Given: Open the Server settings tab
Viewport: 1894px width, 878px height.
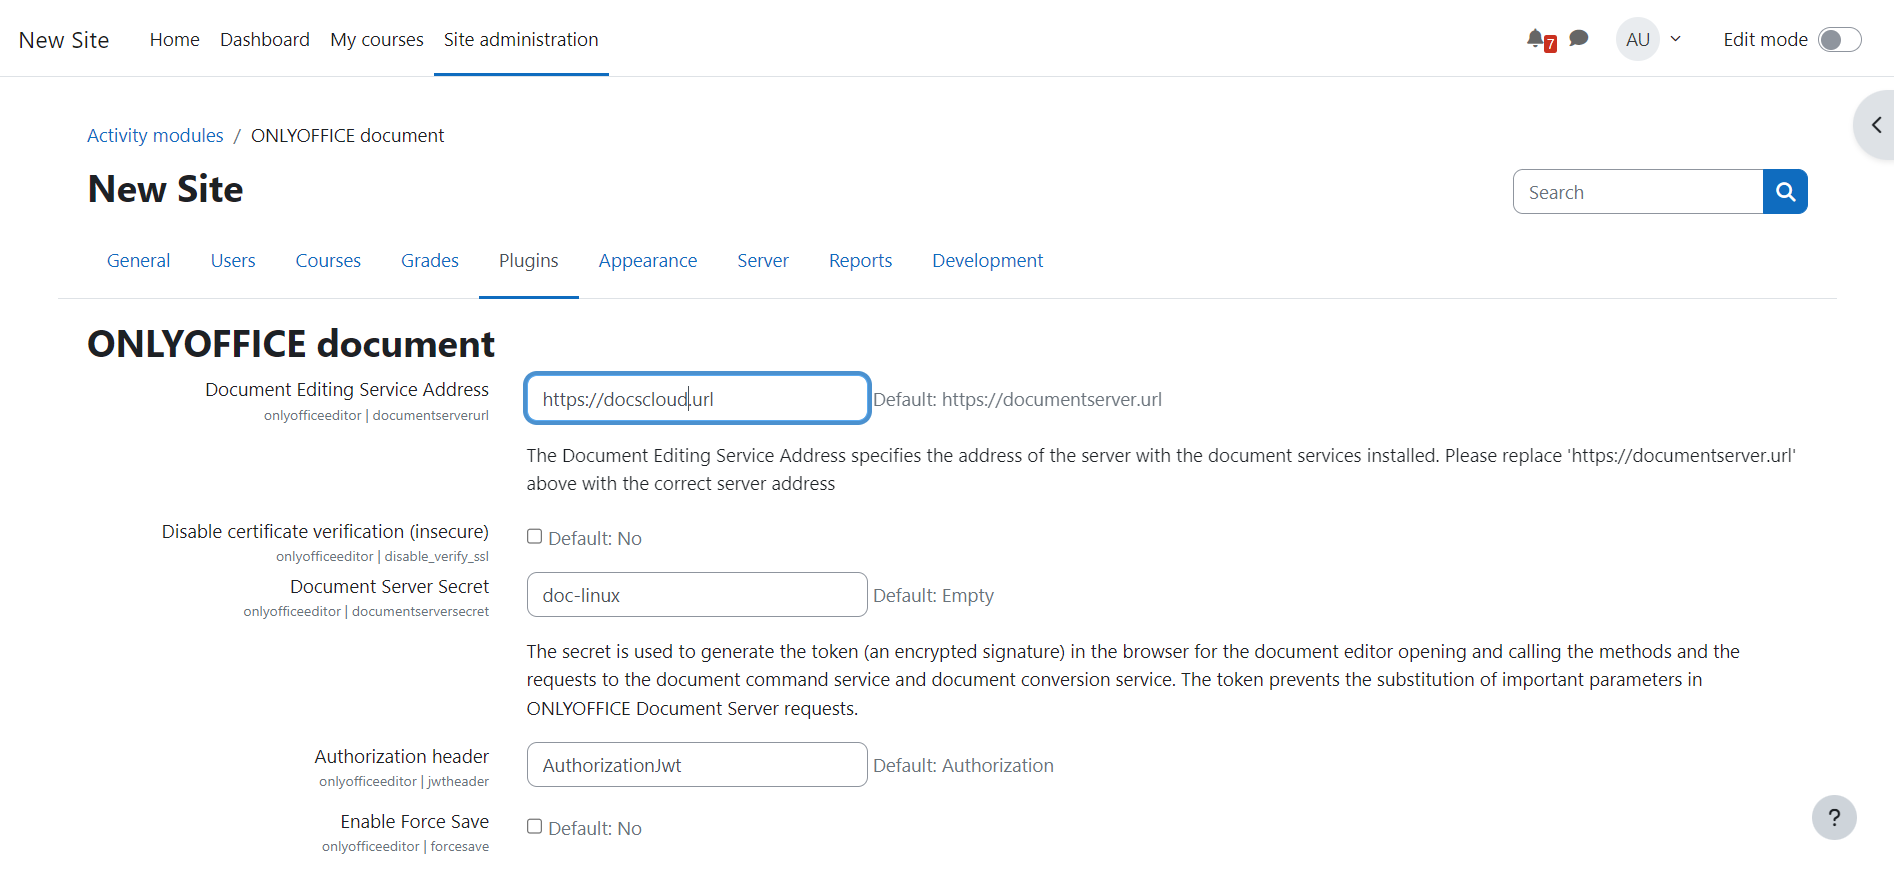Looking at the screenshot, I should click(x=762, y=261).
